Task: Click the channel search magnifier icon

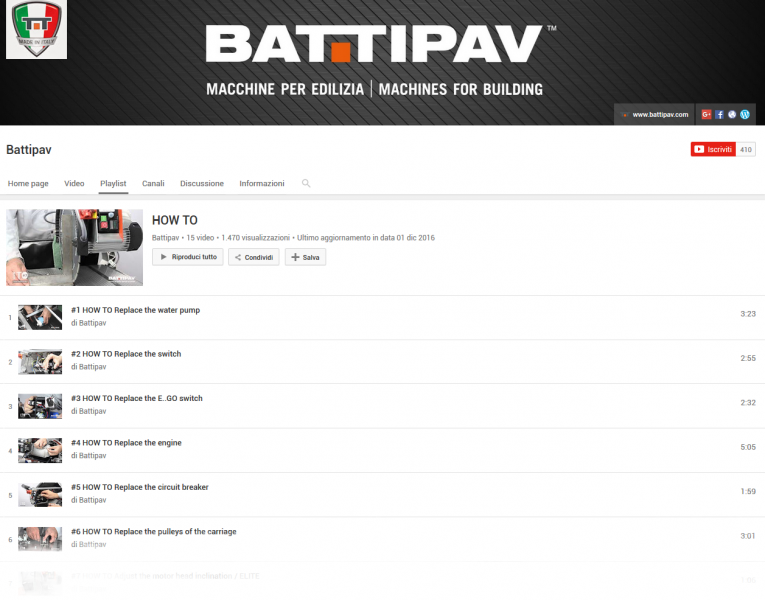Action: pos(306,183)
